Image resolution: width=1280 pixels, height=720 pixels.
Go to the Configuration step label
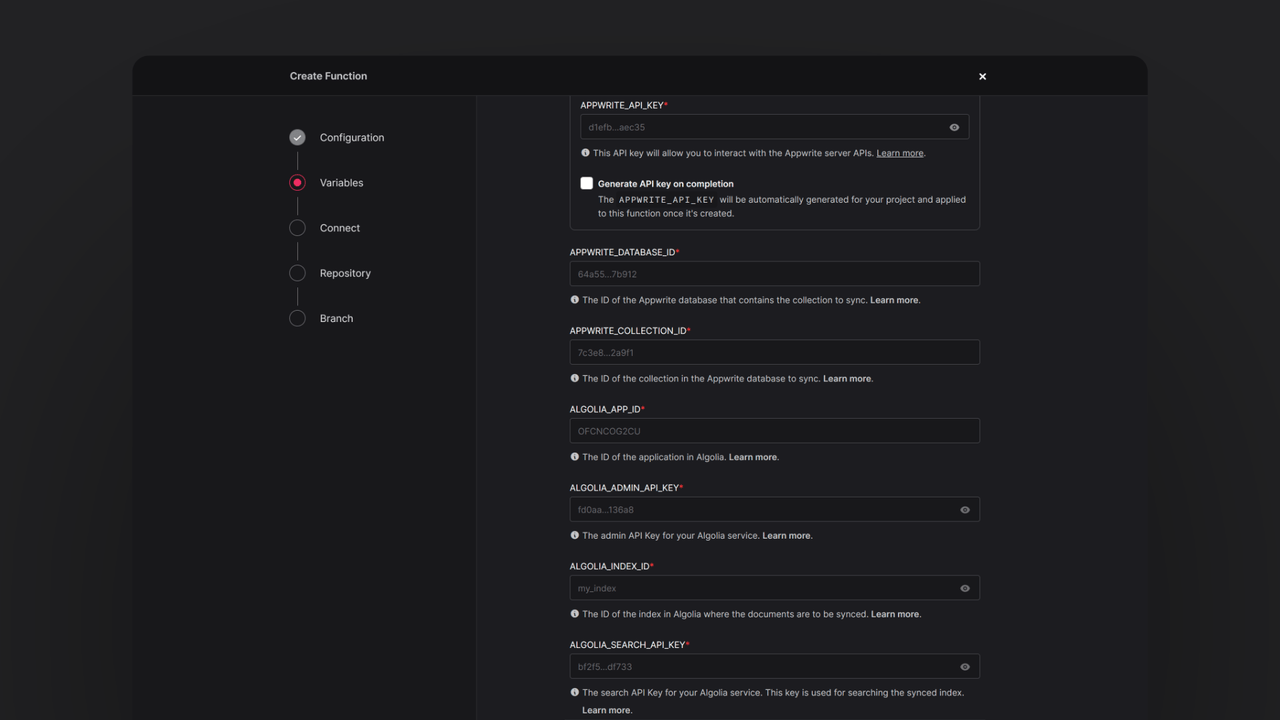(352, 138)
